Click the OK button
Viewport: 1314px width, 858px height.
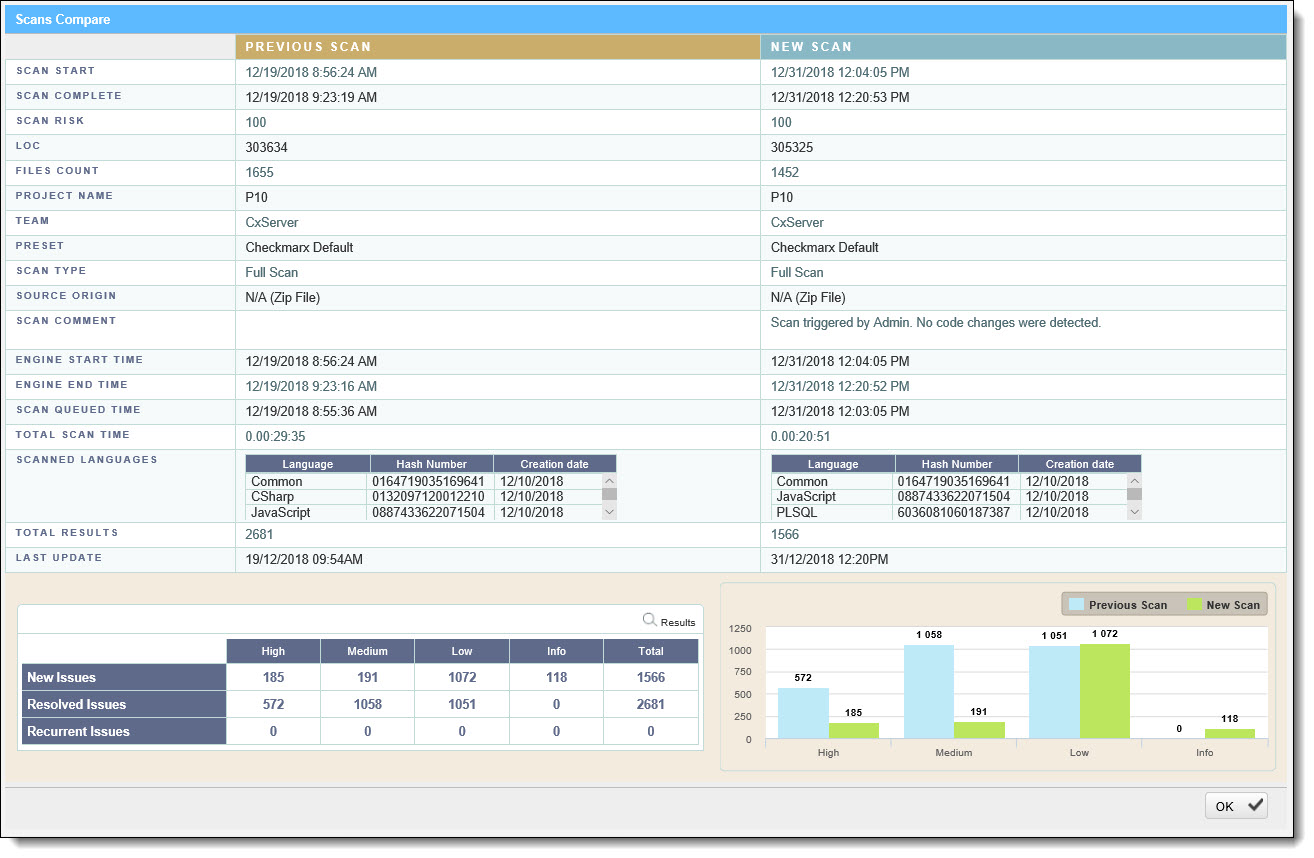tap(1236, 806)
